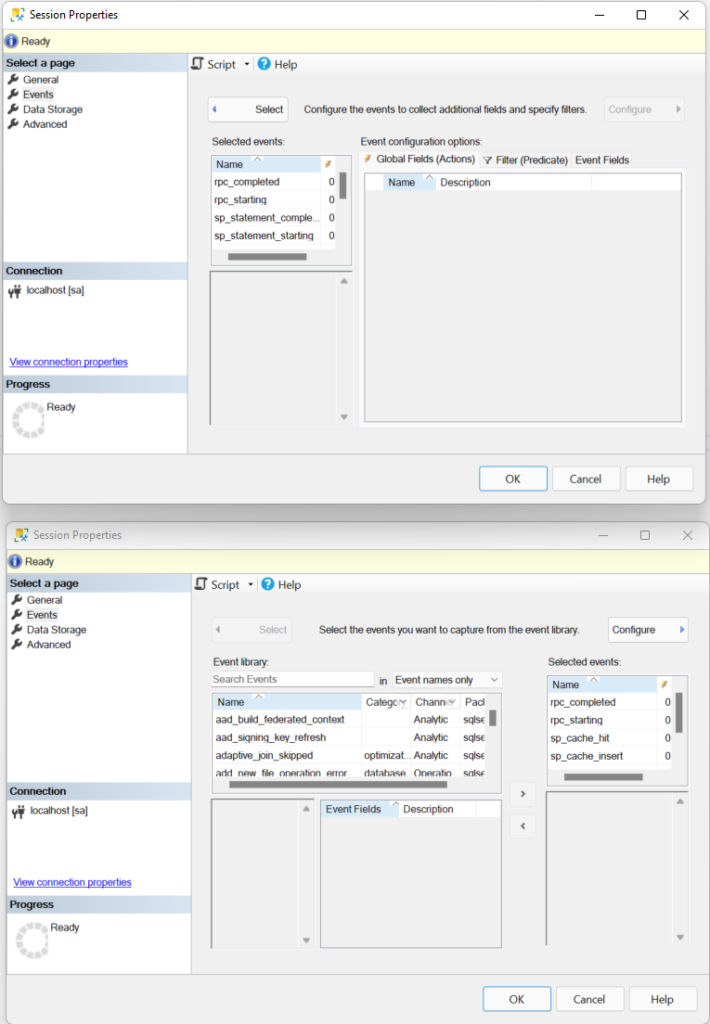The width and height of the screenshot is (710, 1024).
Task: Select aad_signing_key_refresh event
Action: point(349,737)
